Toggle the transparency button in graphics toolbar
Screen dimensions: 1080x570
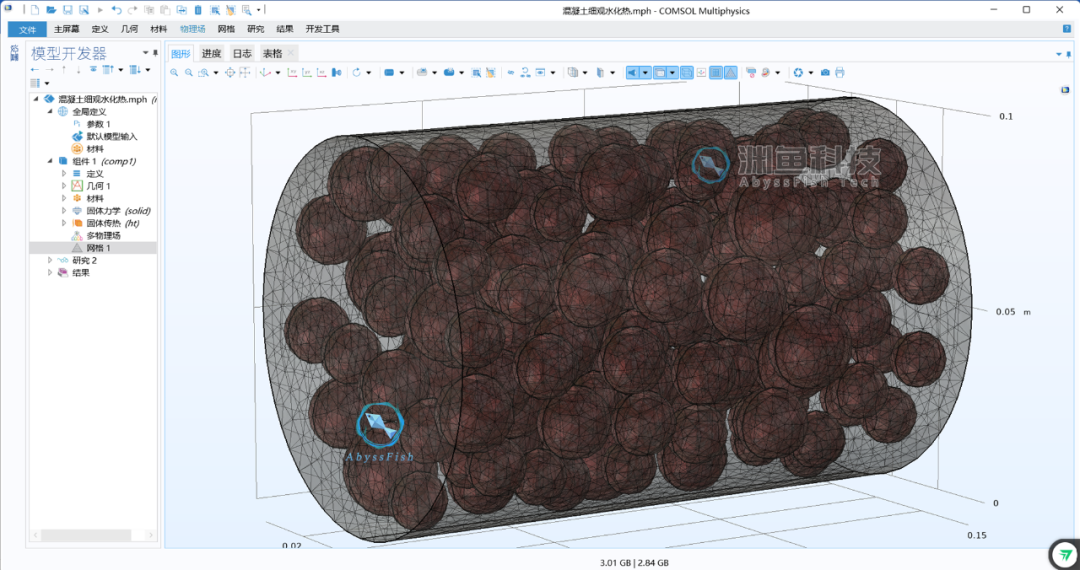(572, 72)
